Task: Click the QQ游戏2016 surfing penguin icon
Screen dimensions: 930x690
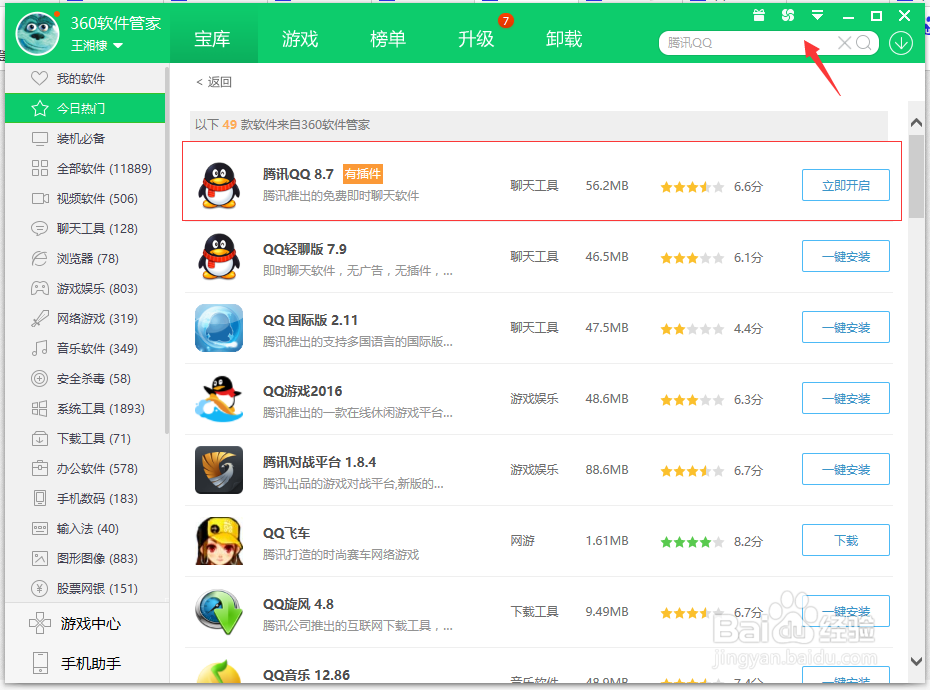Action: [x=219, y=399]
